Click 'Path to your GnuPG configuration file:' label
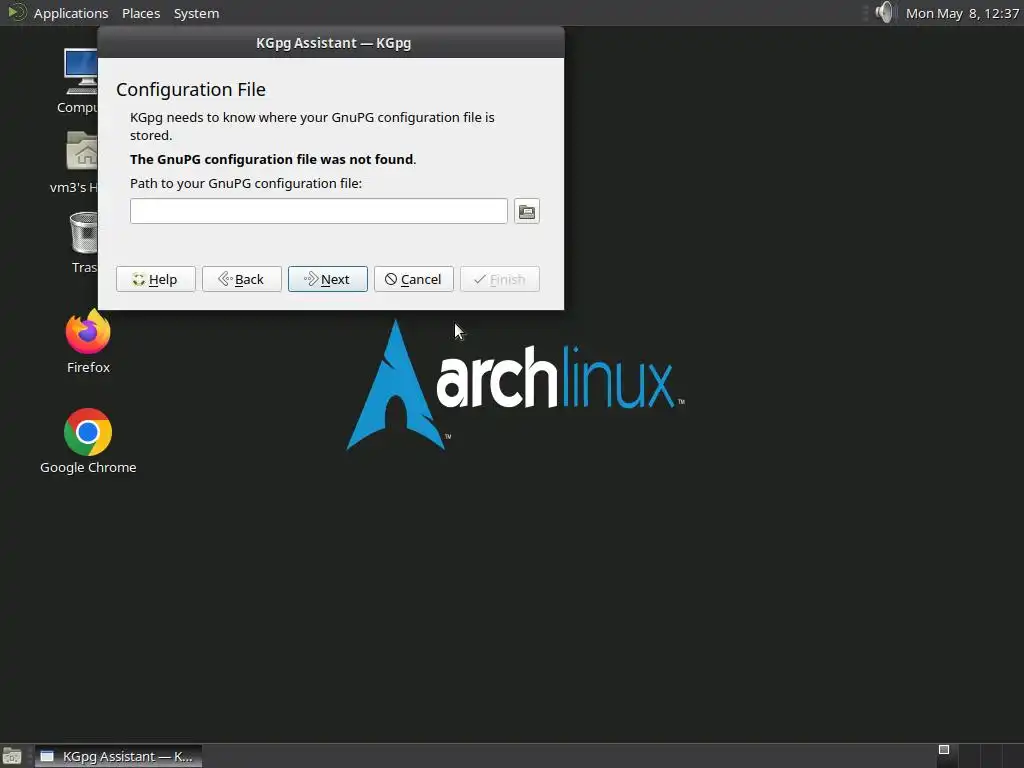1024x768 pixels. 246,184
